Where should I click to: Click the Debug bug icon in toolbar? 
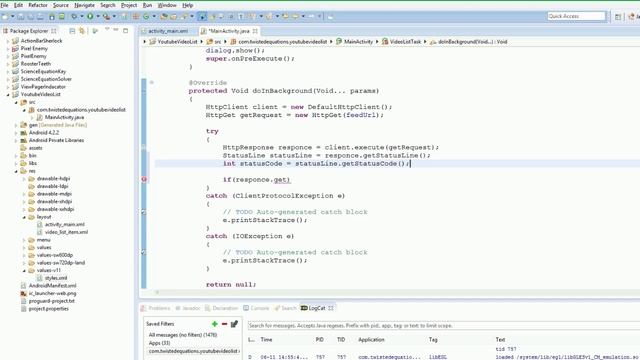74,16
